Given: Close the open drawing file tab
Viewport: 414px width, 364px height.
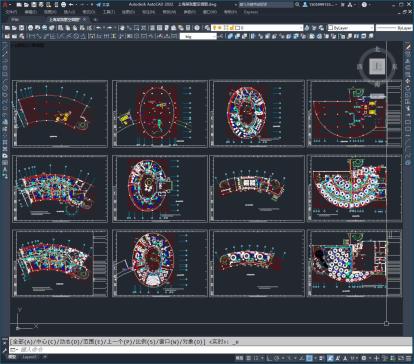Looking at the screenshot, I should [85, 20].
